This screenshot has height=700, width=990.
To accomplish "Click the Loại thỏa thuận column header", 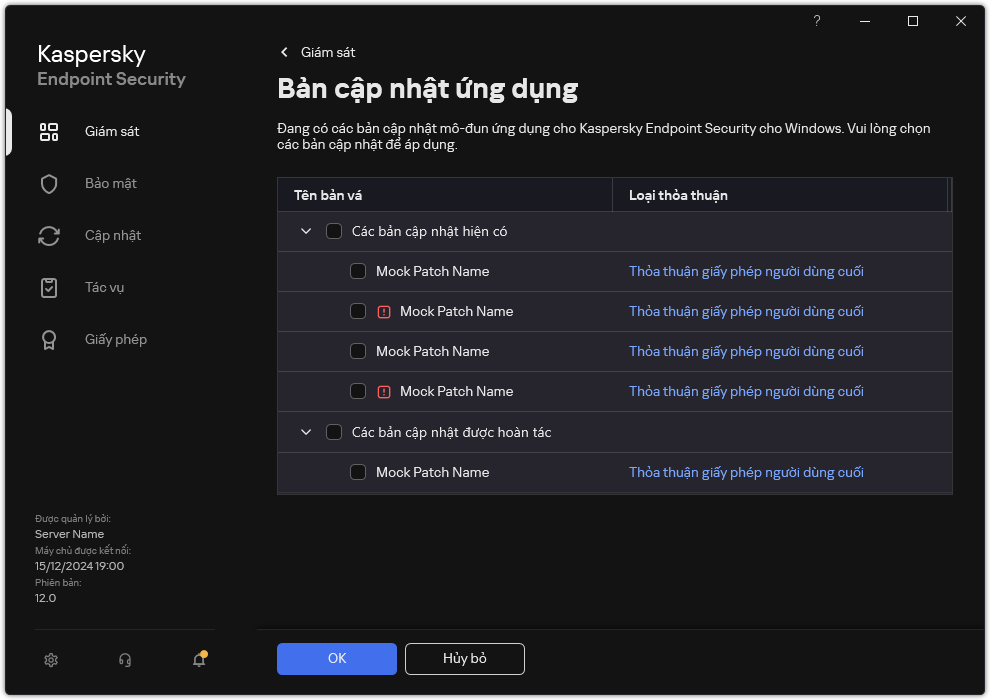I will [678, 195].
